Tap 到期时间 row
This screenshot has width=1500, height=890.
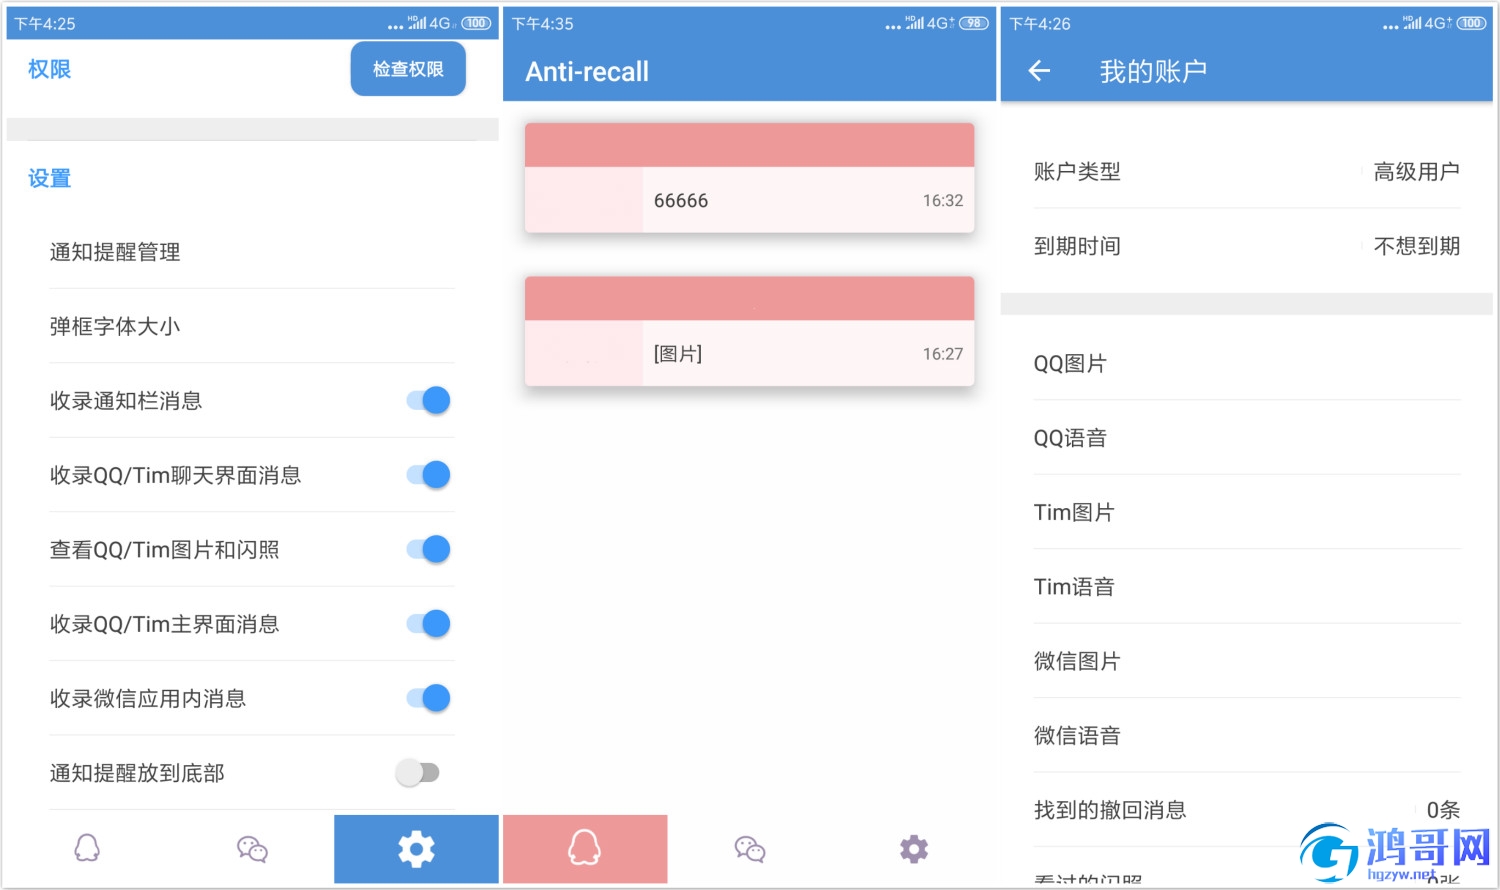[x=1247, y=246]
